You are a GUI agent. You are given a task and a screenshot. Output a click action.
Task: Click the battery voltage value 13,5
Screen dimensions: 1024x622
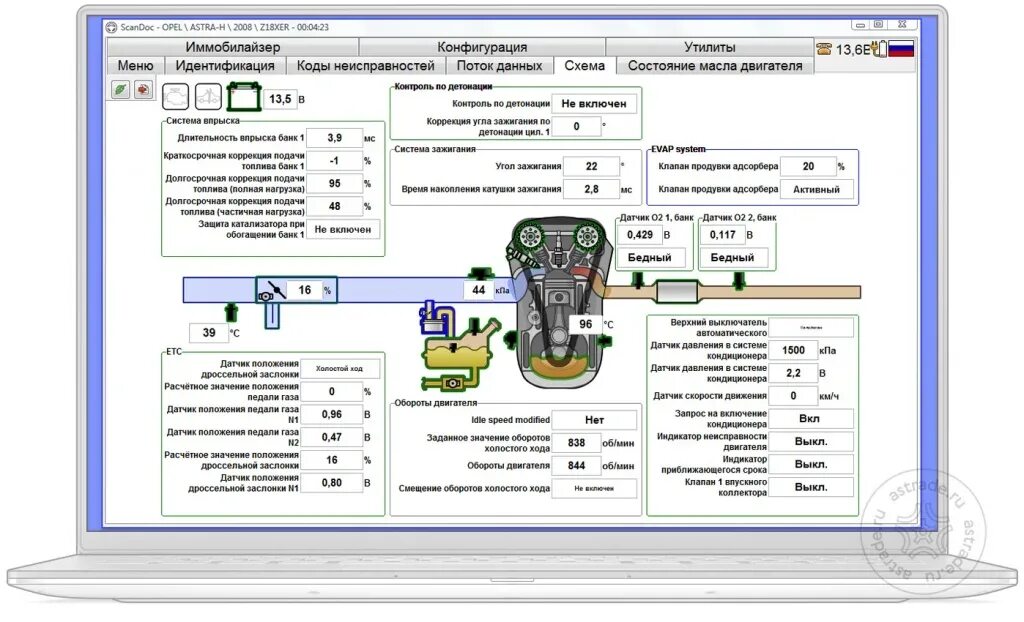point(280,99)
